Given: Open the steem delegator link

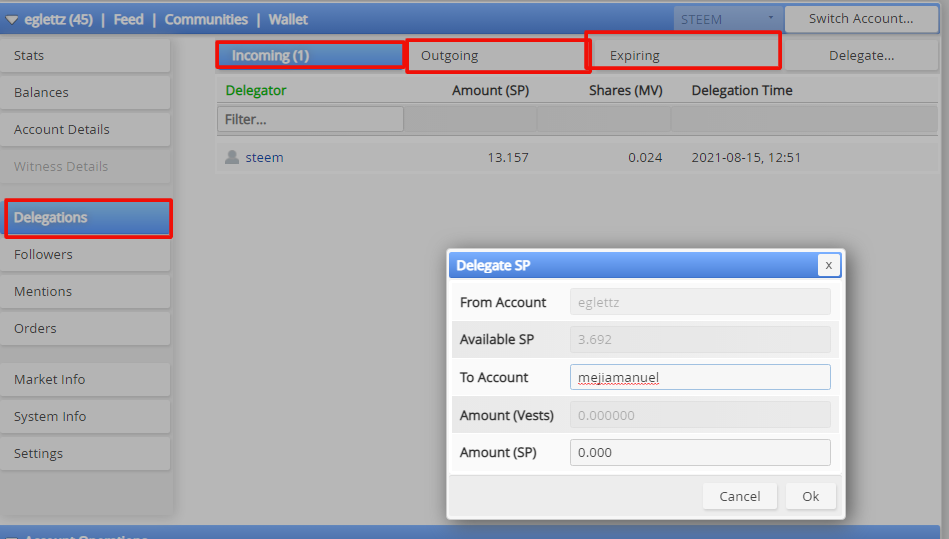Looking at the screenshot, I should [x=264, y=157].
